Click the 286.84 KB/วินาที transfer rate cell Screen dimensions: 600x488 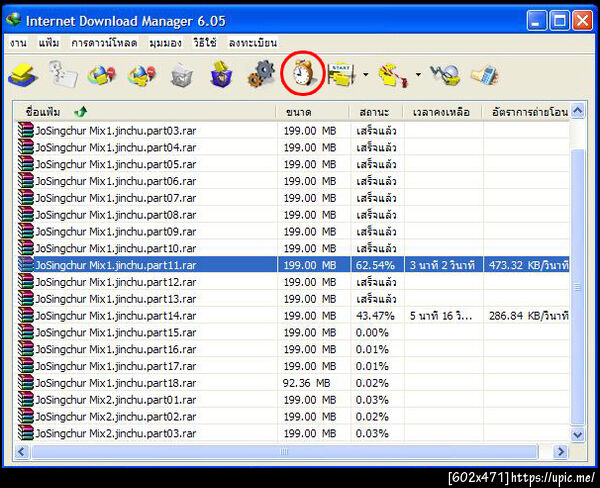coord(528,315)
